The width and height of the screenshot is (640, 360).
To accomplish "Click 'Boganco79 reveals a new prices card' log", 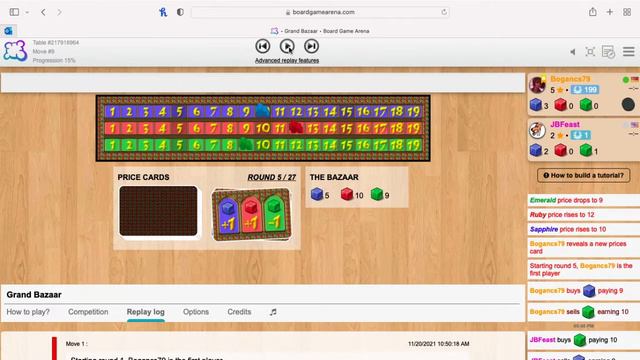I will [x=584, y=247].
